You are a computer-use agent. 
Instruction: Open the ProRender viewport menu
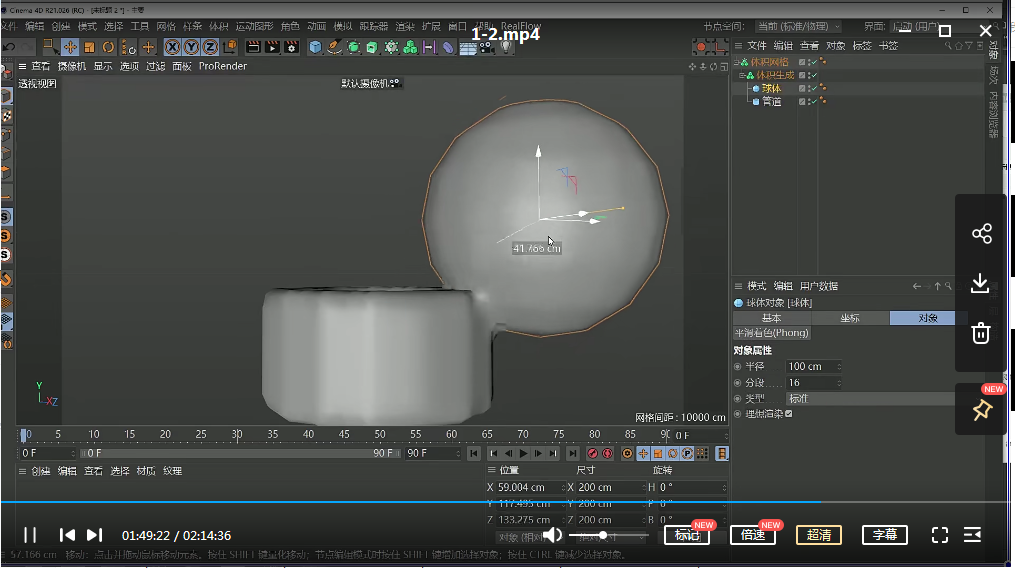click(x=222, y=66)
